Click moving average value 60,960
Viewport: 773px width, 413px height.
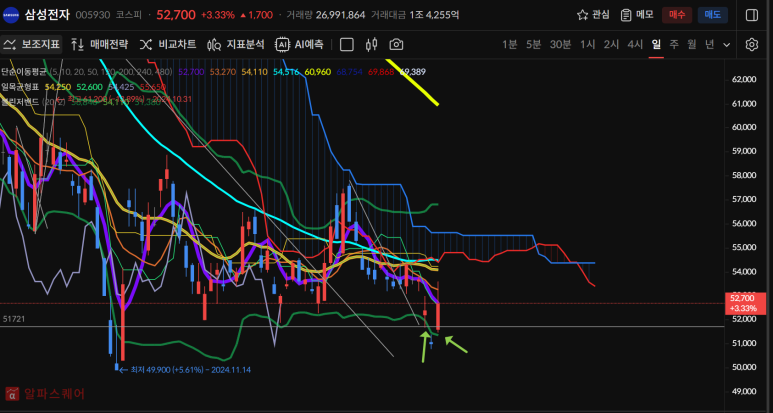pos(318,72)
